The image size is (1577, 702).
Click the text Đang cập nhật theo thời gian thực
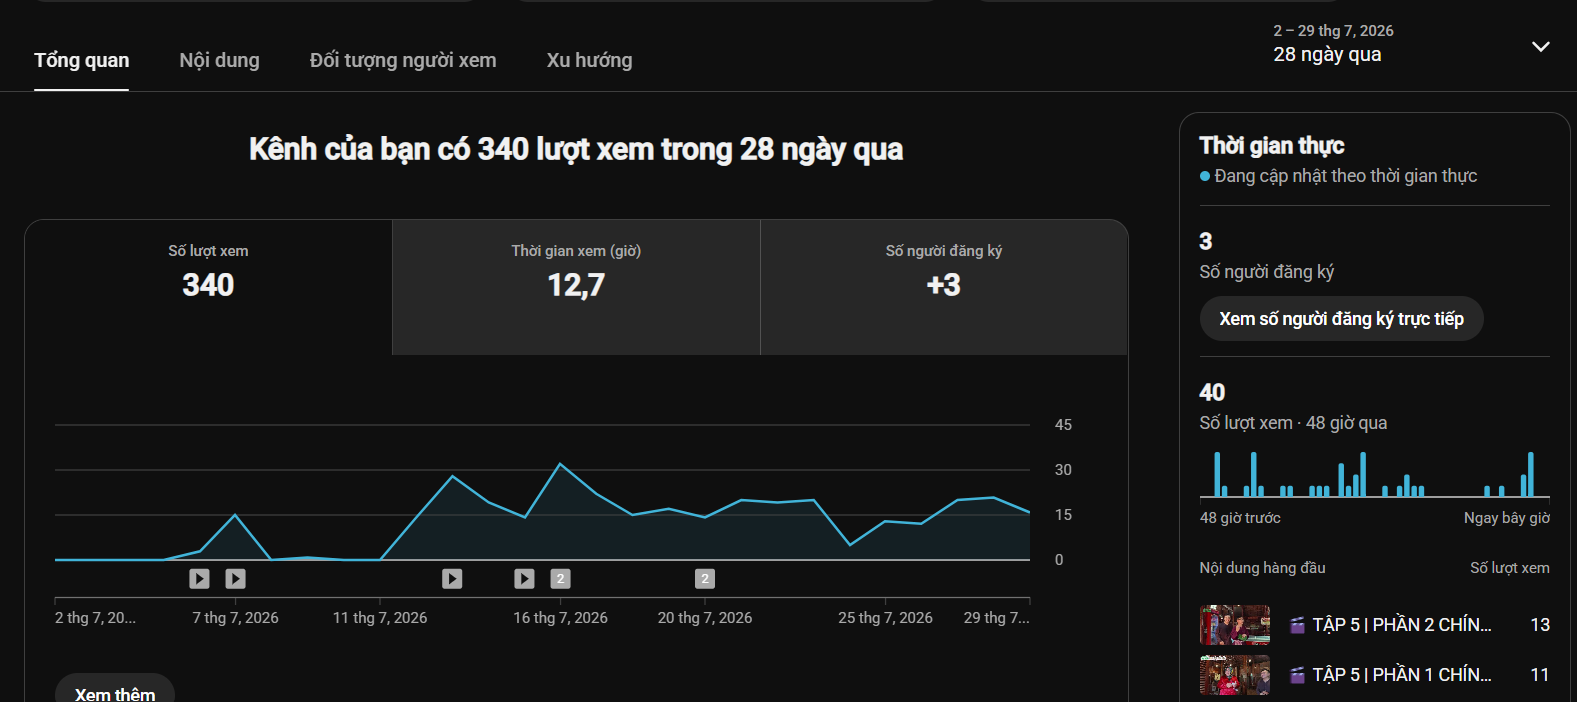click(1345, 176)
